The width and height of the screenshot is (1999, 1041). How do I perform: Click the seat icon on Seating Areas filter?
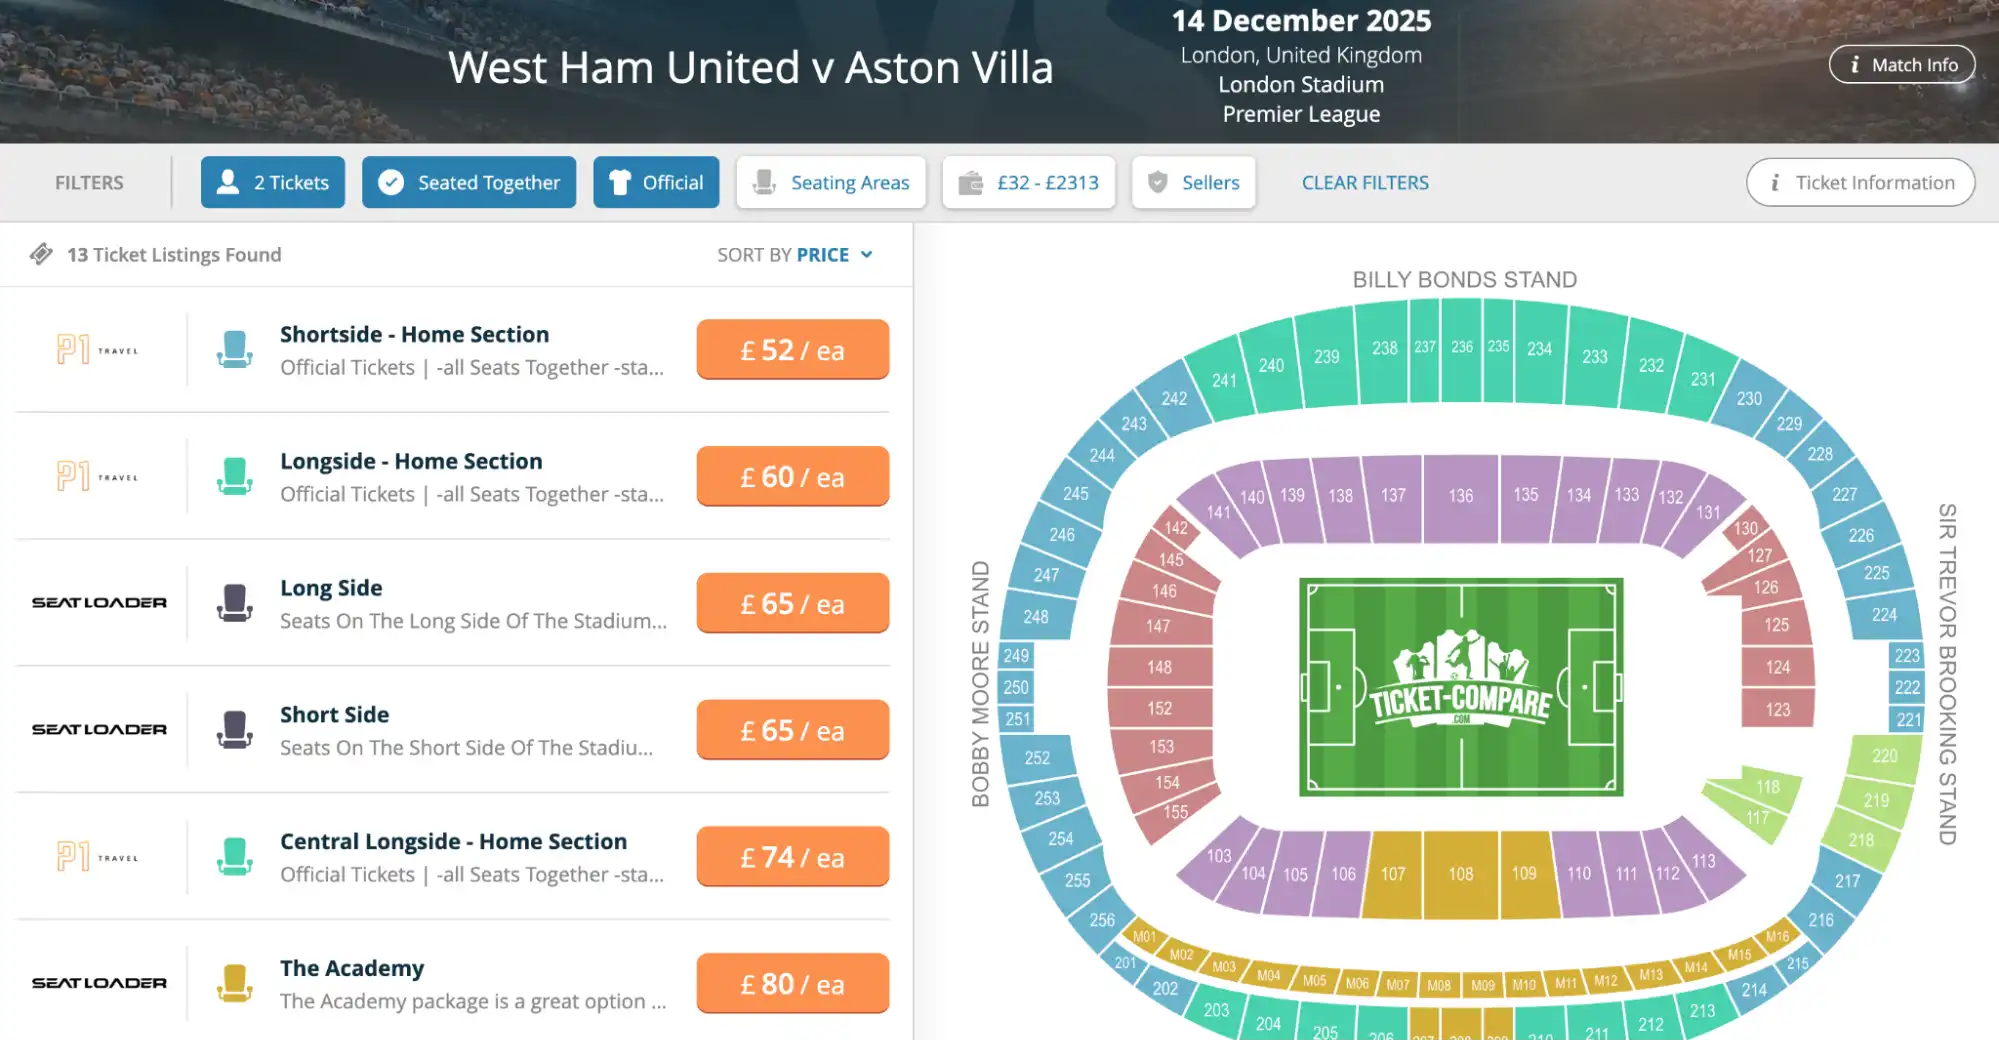[765, 182]
